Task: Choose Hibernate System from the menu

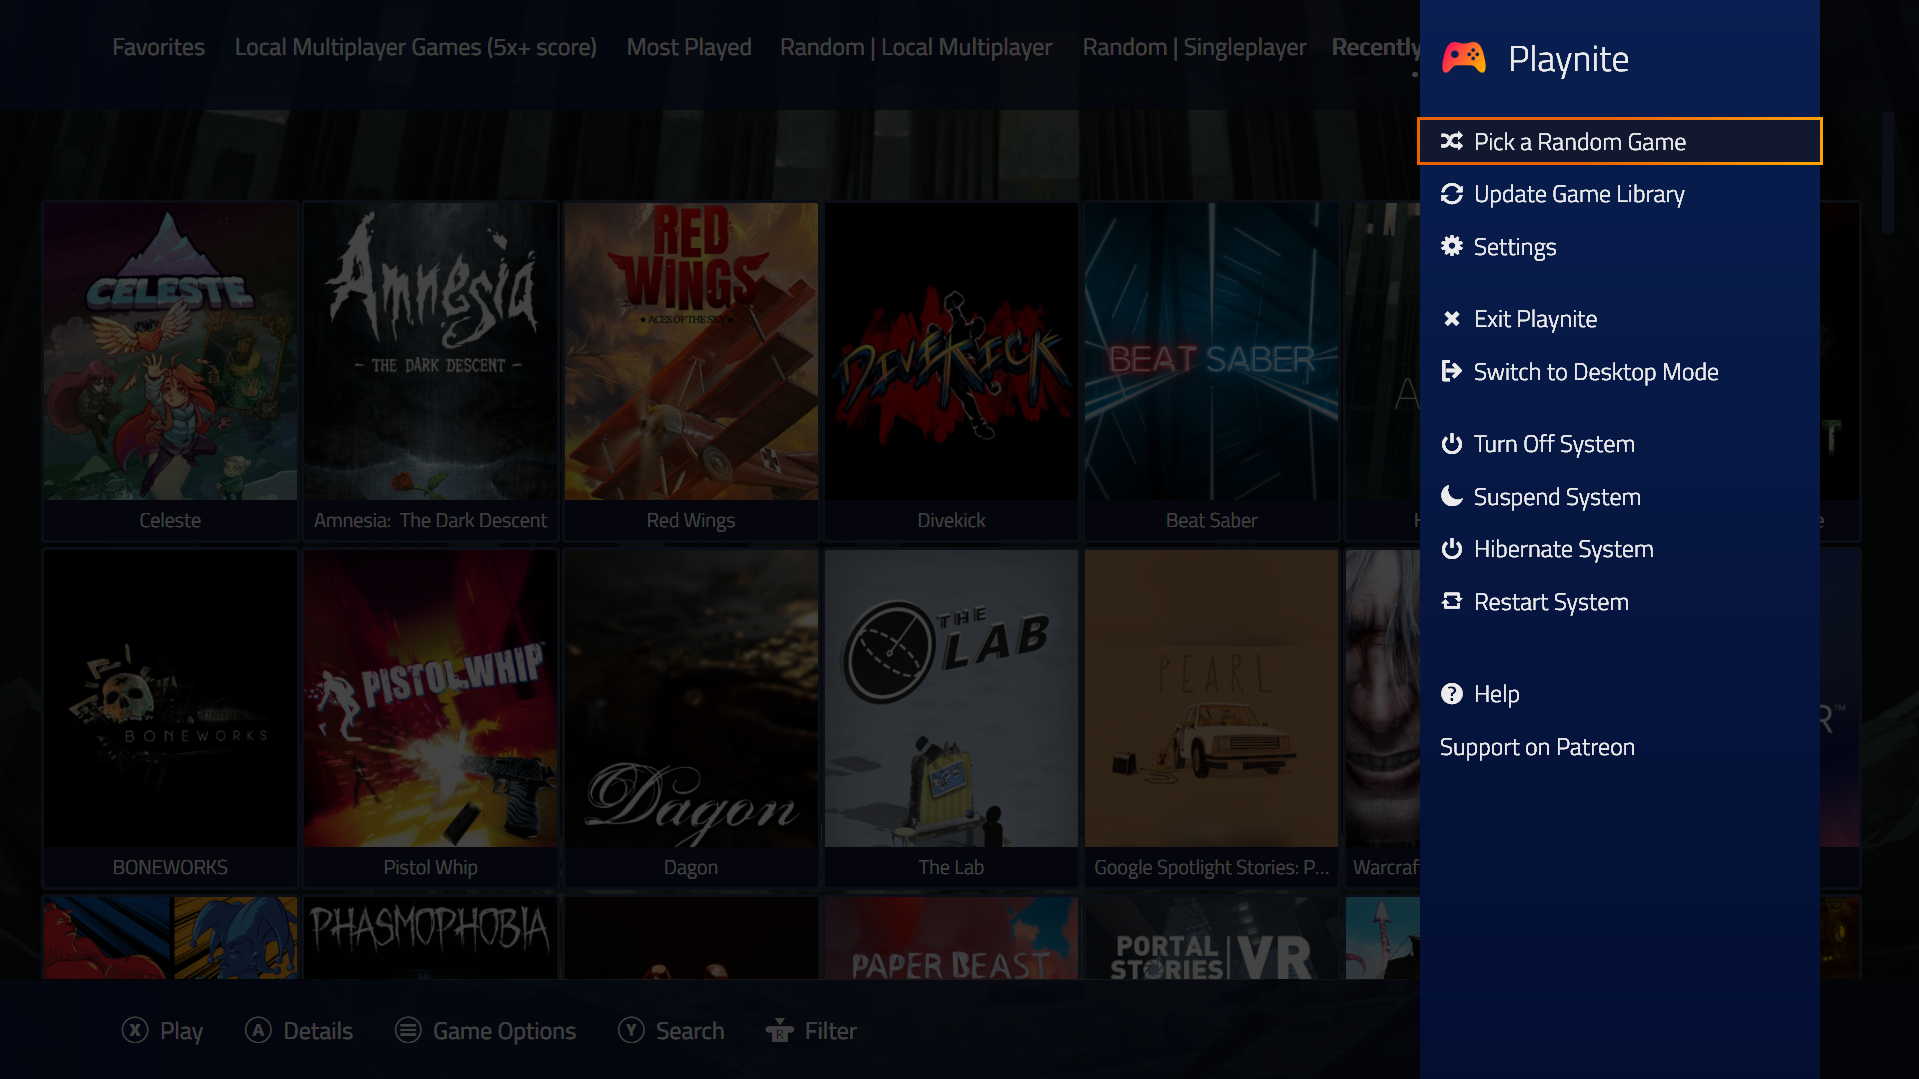Action: coord(1563,548)
